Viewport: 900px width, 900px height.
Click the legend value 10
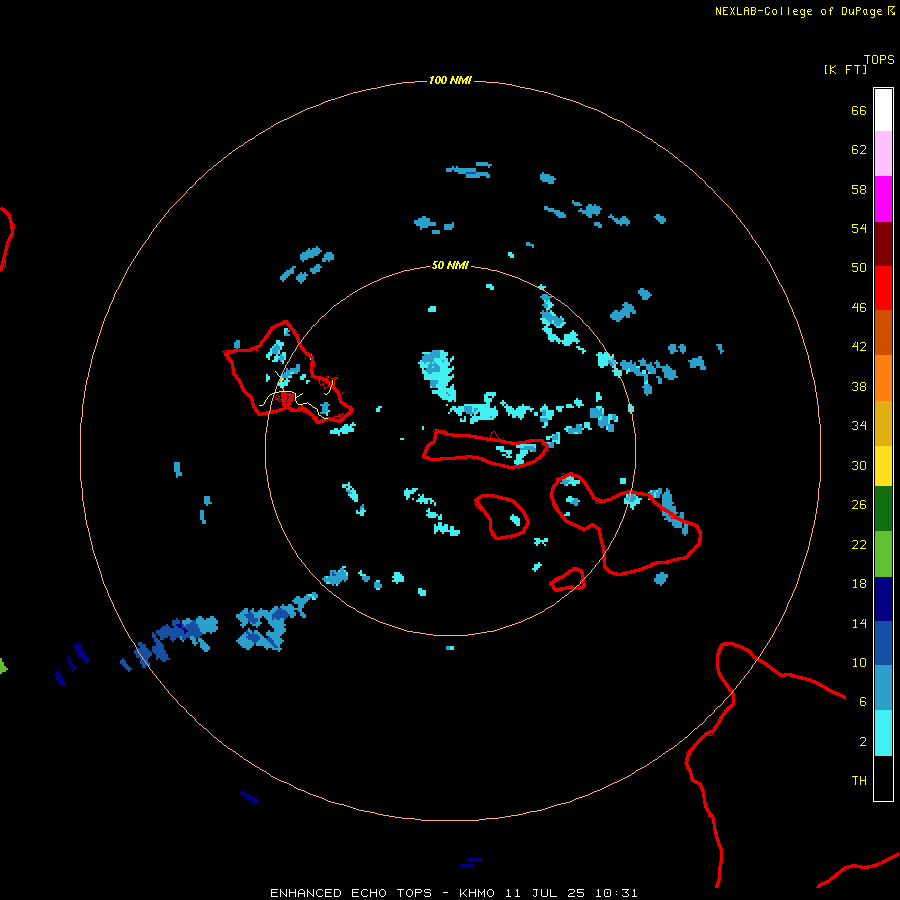click(859, 663)
